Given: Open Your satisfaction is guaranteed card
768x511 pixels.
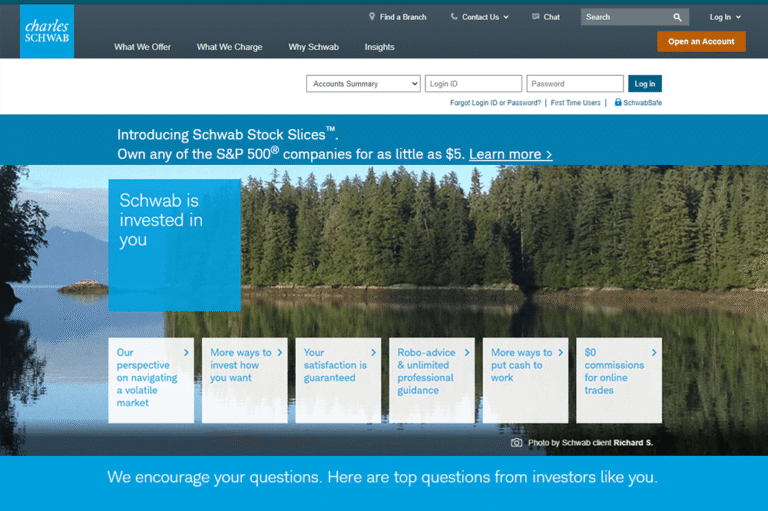Looking at the screenshot, I should [x=338, y=380].
